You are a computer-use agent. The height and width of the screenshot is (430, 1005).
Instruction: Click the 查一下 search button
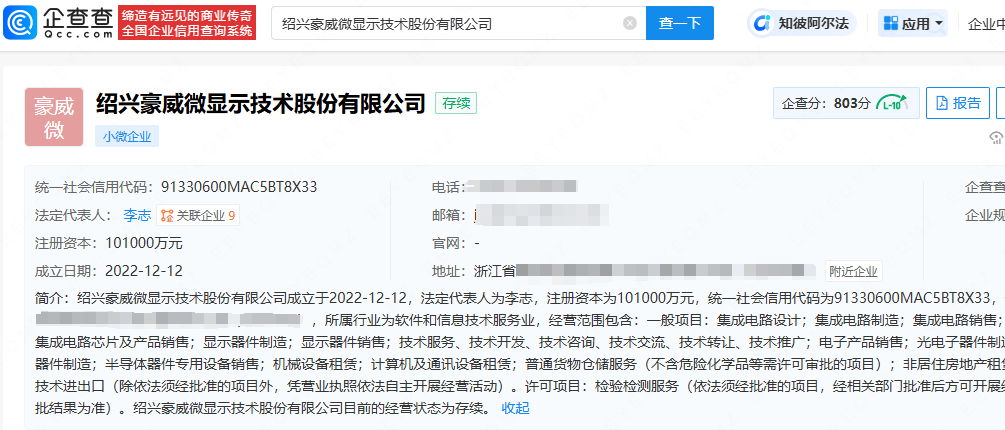tap(679, 24)
